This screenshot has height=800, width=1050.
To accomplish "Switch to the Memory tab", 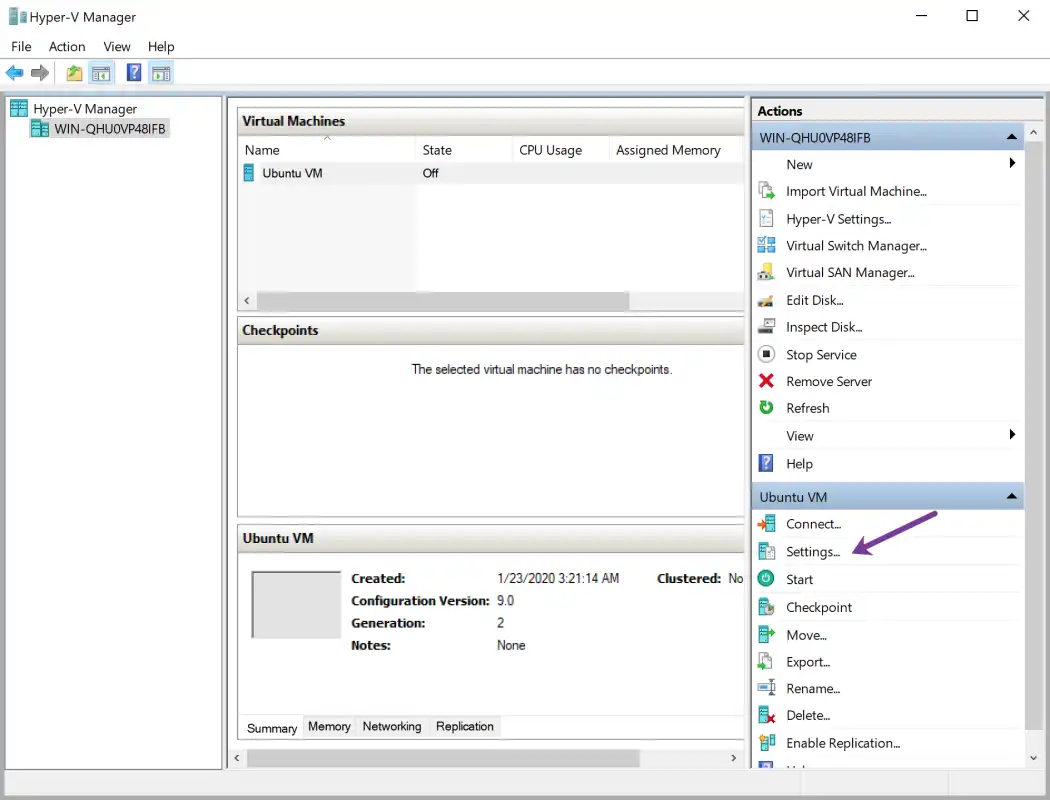I will 329,726.
